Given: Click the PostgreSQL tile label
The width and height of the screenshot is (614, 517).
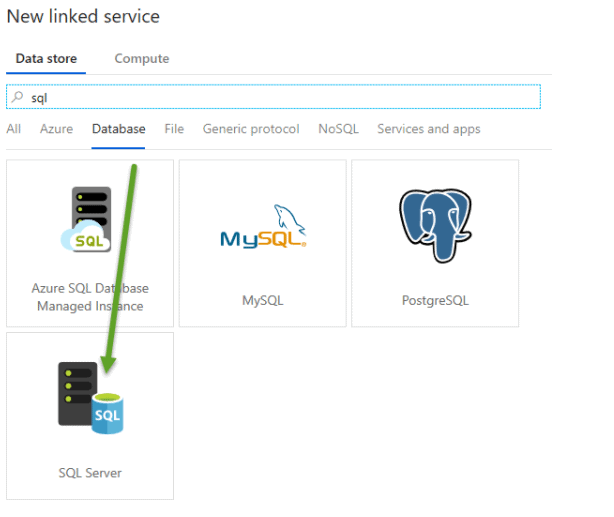Looking at the screenshot, I should click(435, 300).
